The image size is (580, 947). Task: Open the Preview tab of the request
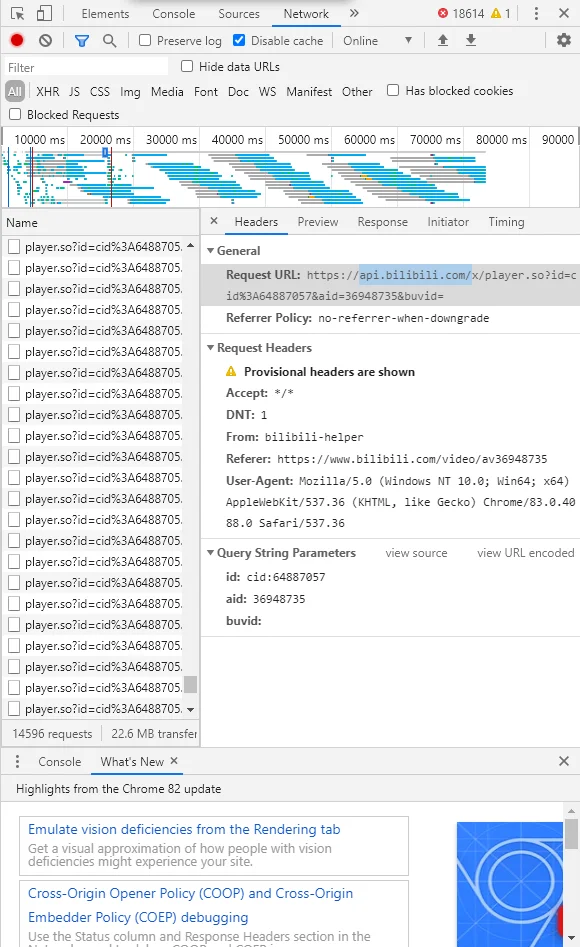coord(318,222)
